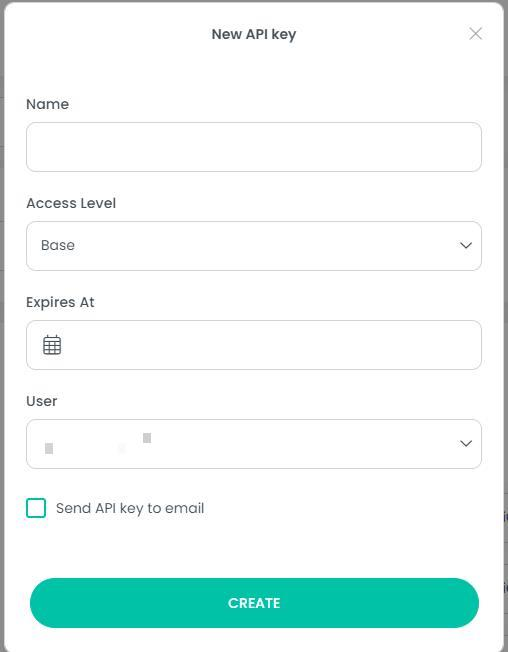Click the Access Level label
Viewport: 508px width, 652px height.
[x=71, y=203]
